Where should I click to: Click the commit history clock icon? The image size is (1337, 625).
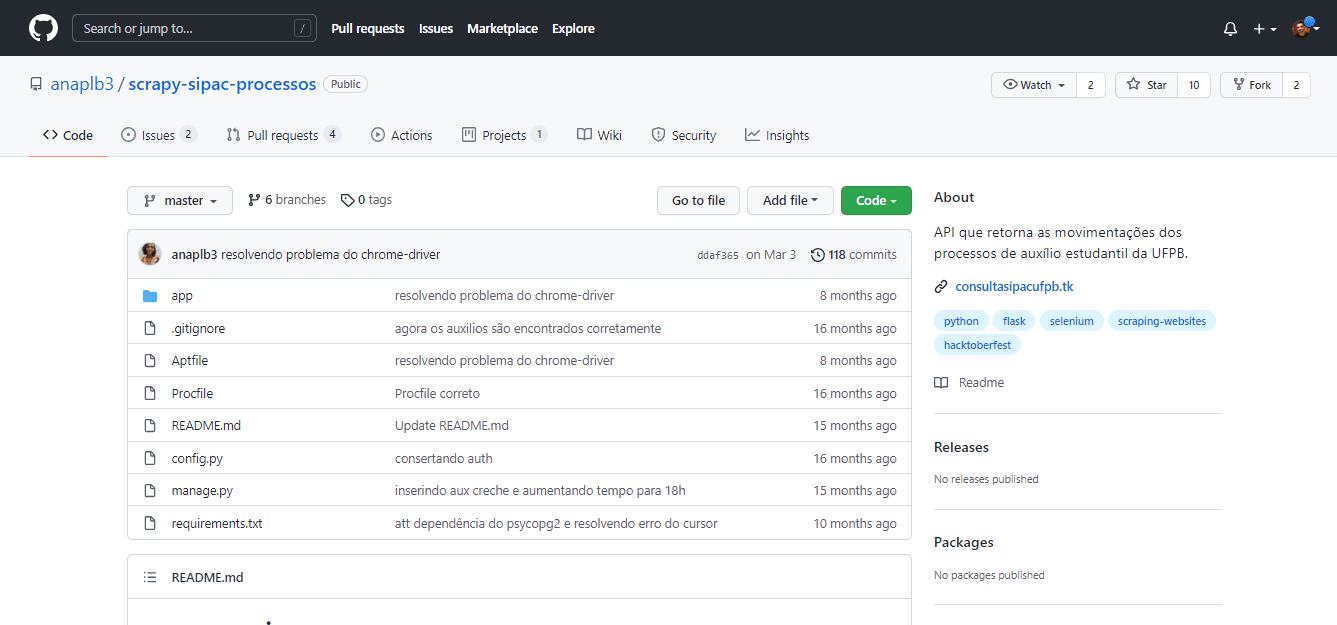coord(817,255)
